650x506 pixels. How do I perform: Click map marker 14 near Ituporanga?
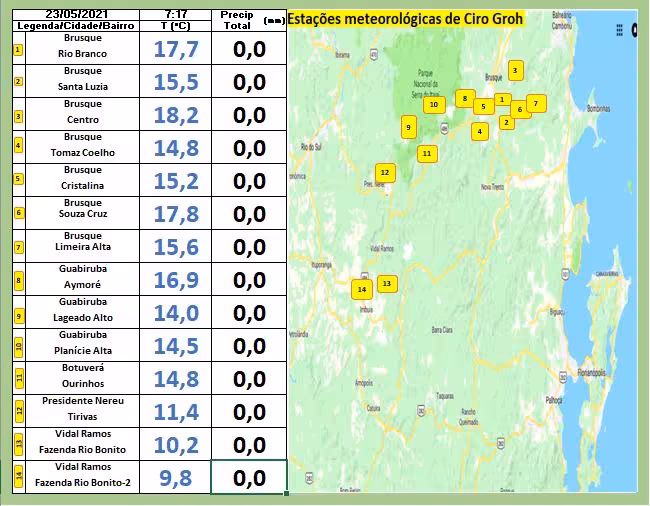362,289
